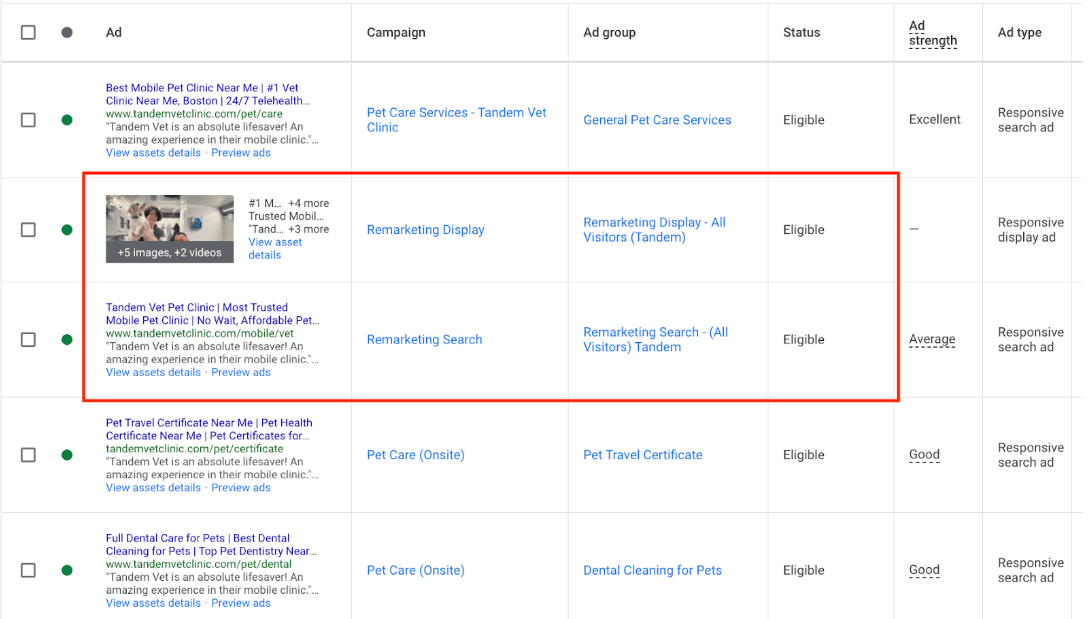Click green status dot of General Pet Care ad
This screenshot has height=619, width=1089.
[67, 120]
